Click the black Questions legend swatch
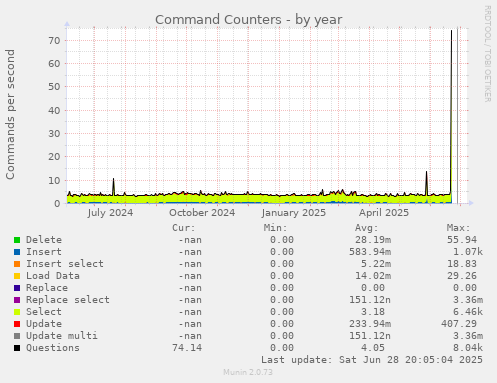 point(17,348)
